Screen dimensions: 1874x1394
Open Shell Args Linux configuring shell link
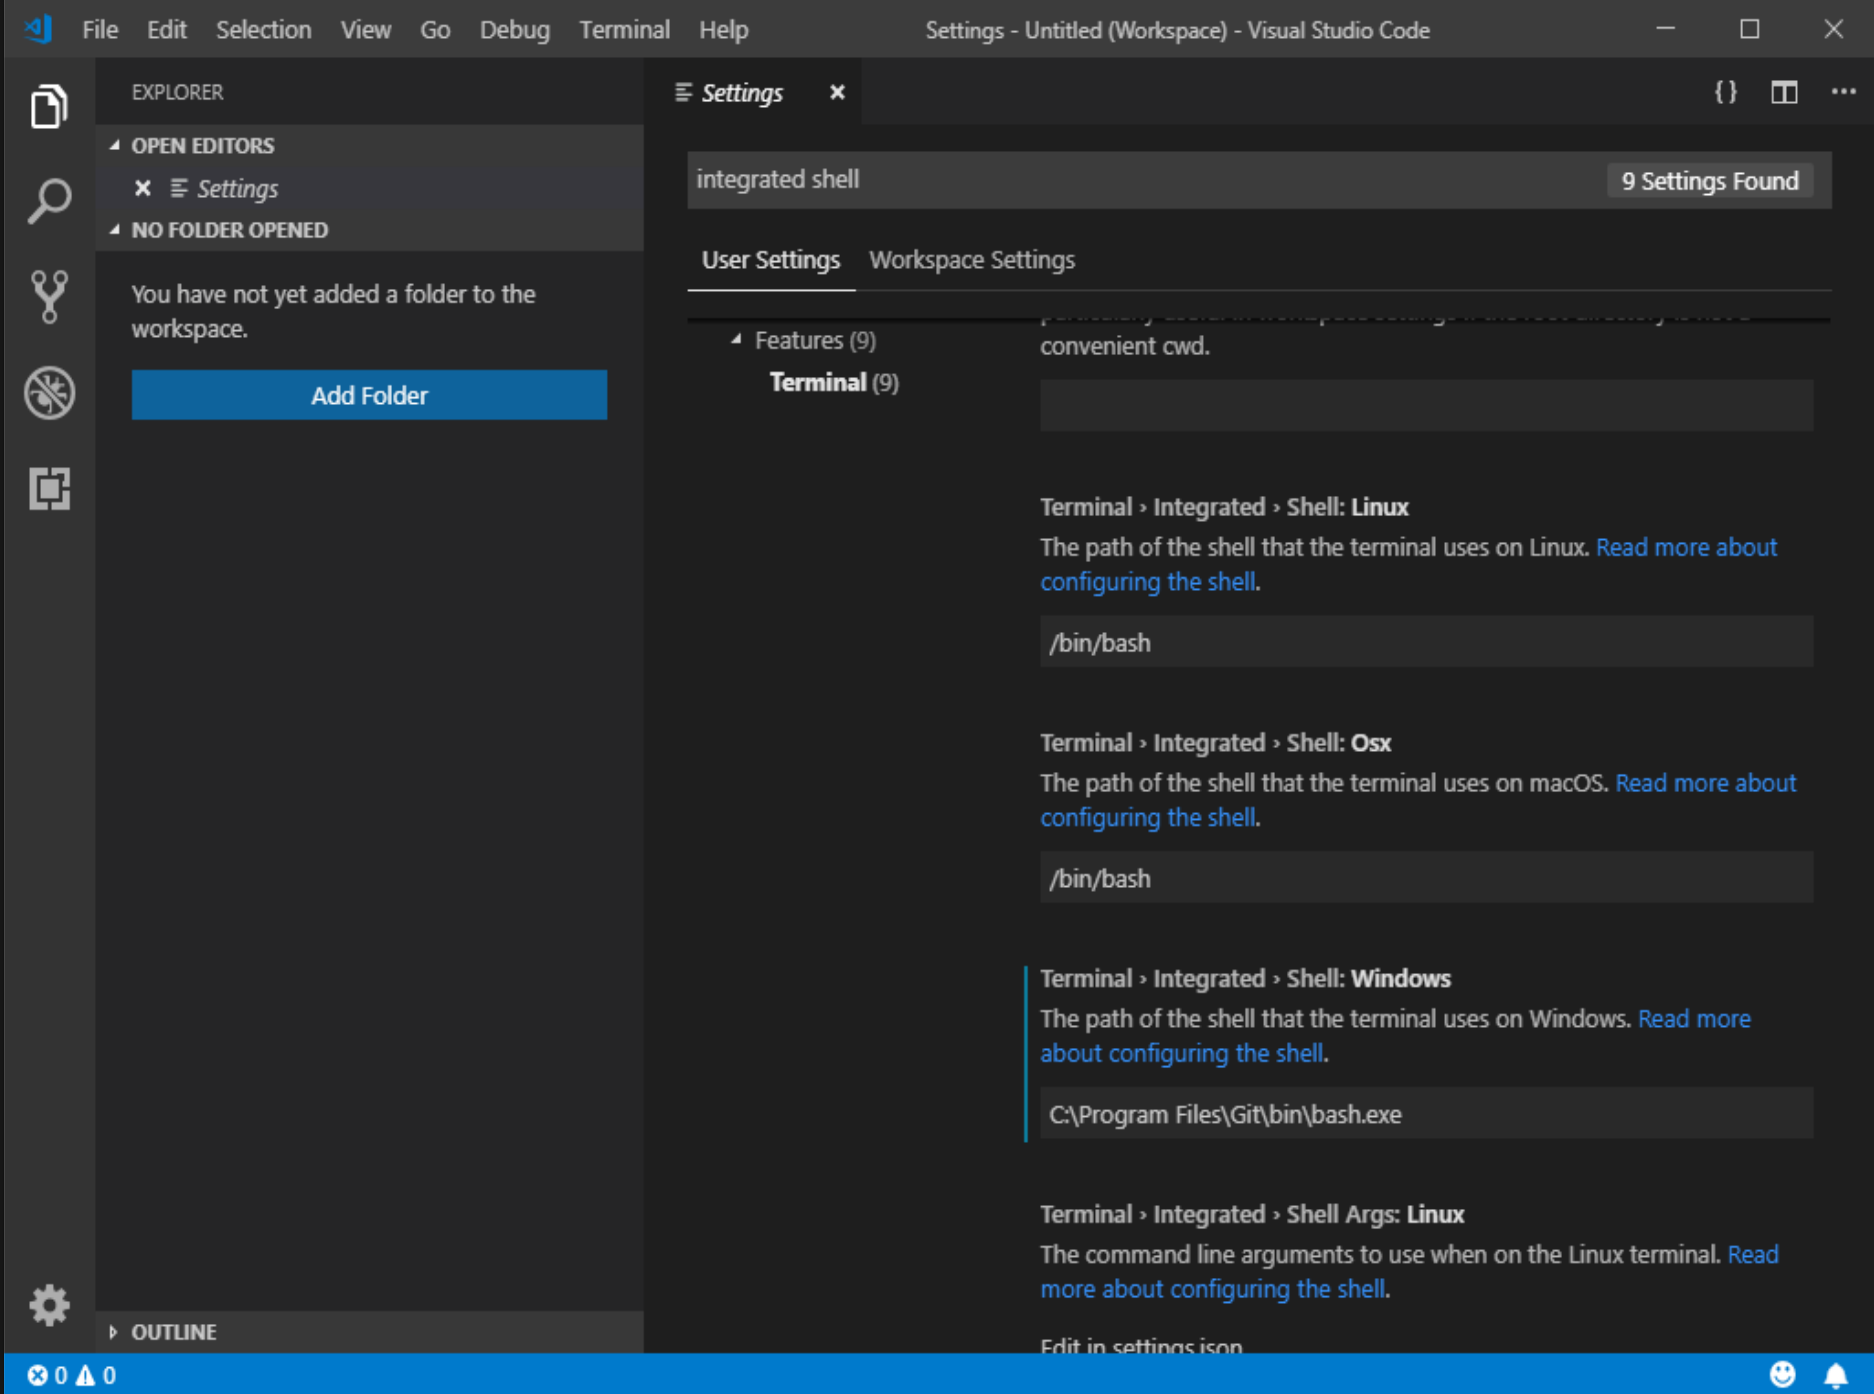1213,1289
